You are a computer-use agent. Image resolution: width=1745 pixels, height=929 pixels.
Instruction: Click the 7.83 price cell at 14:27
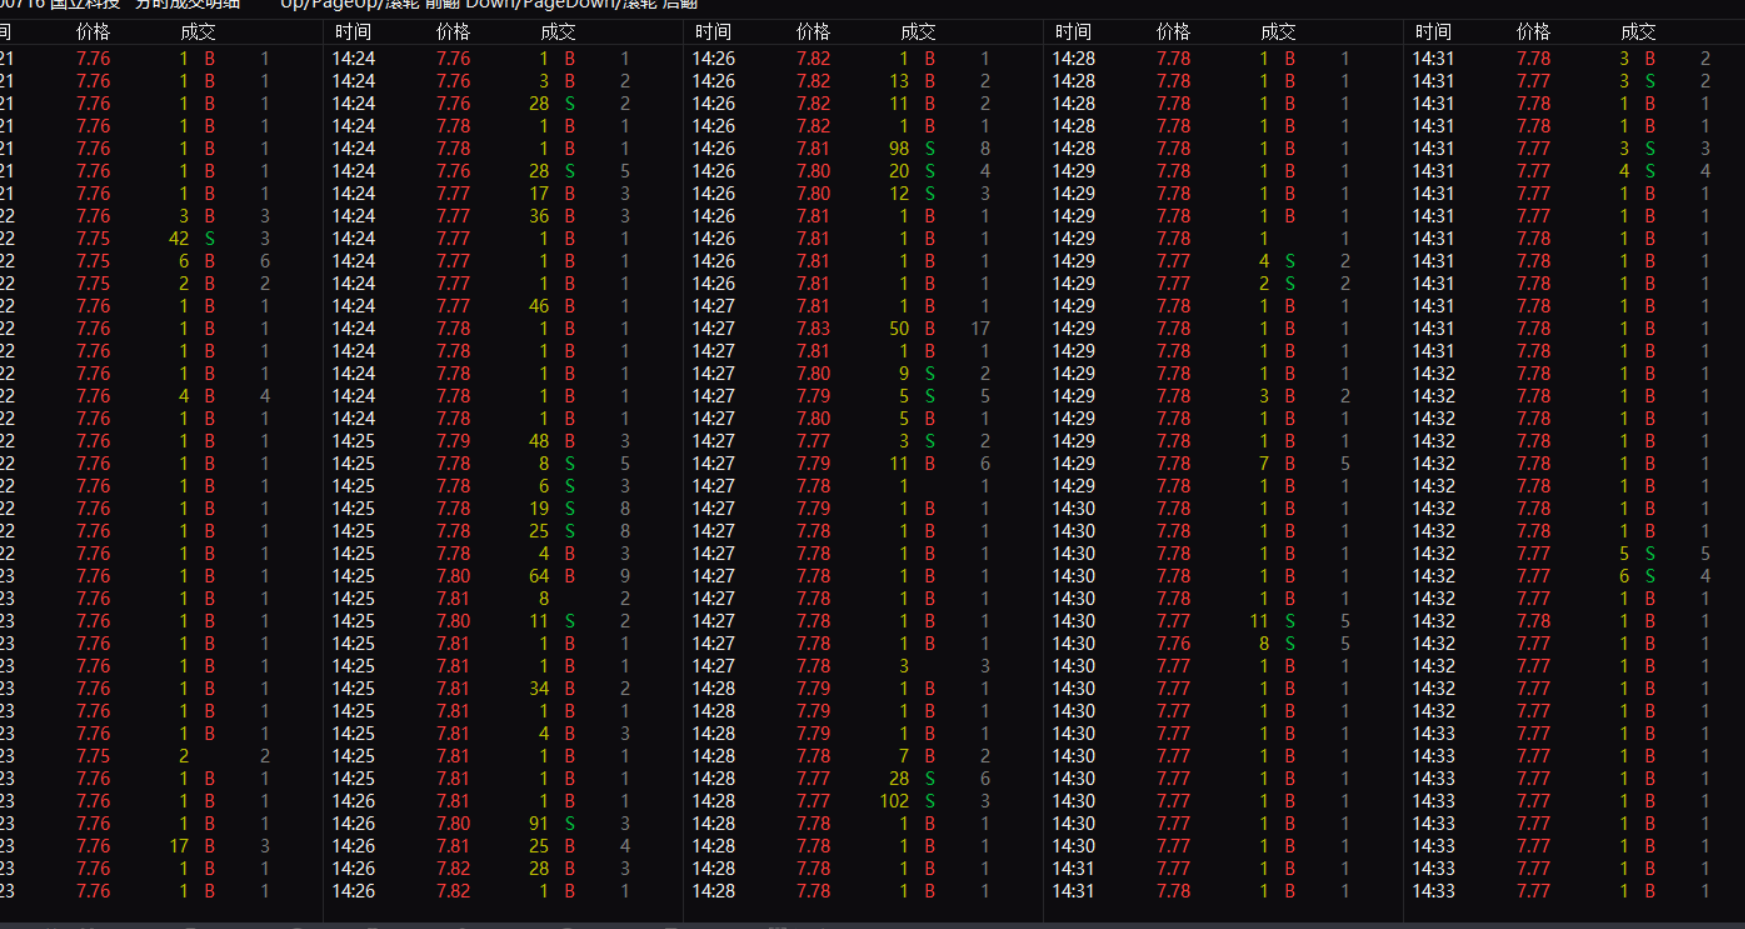[813, 329]
